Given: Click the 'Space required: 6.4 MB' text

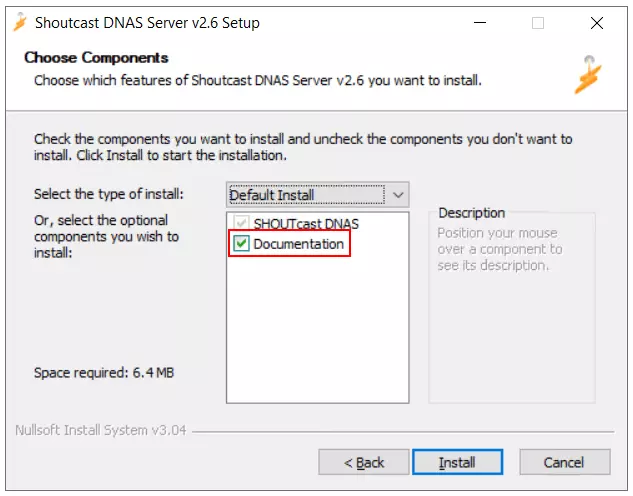Looking at the screenshot, I should click(104, 373).
